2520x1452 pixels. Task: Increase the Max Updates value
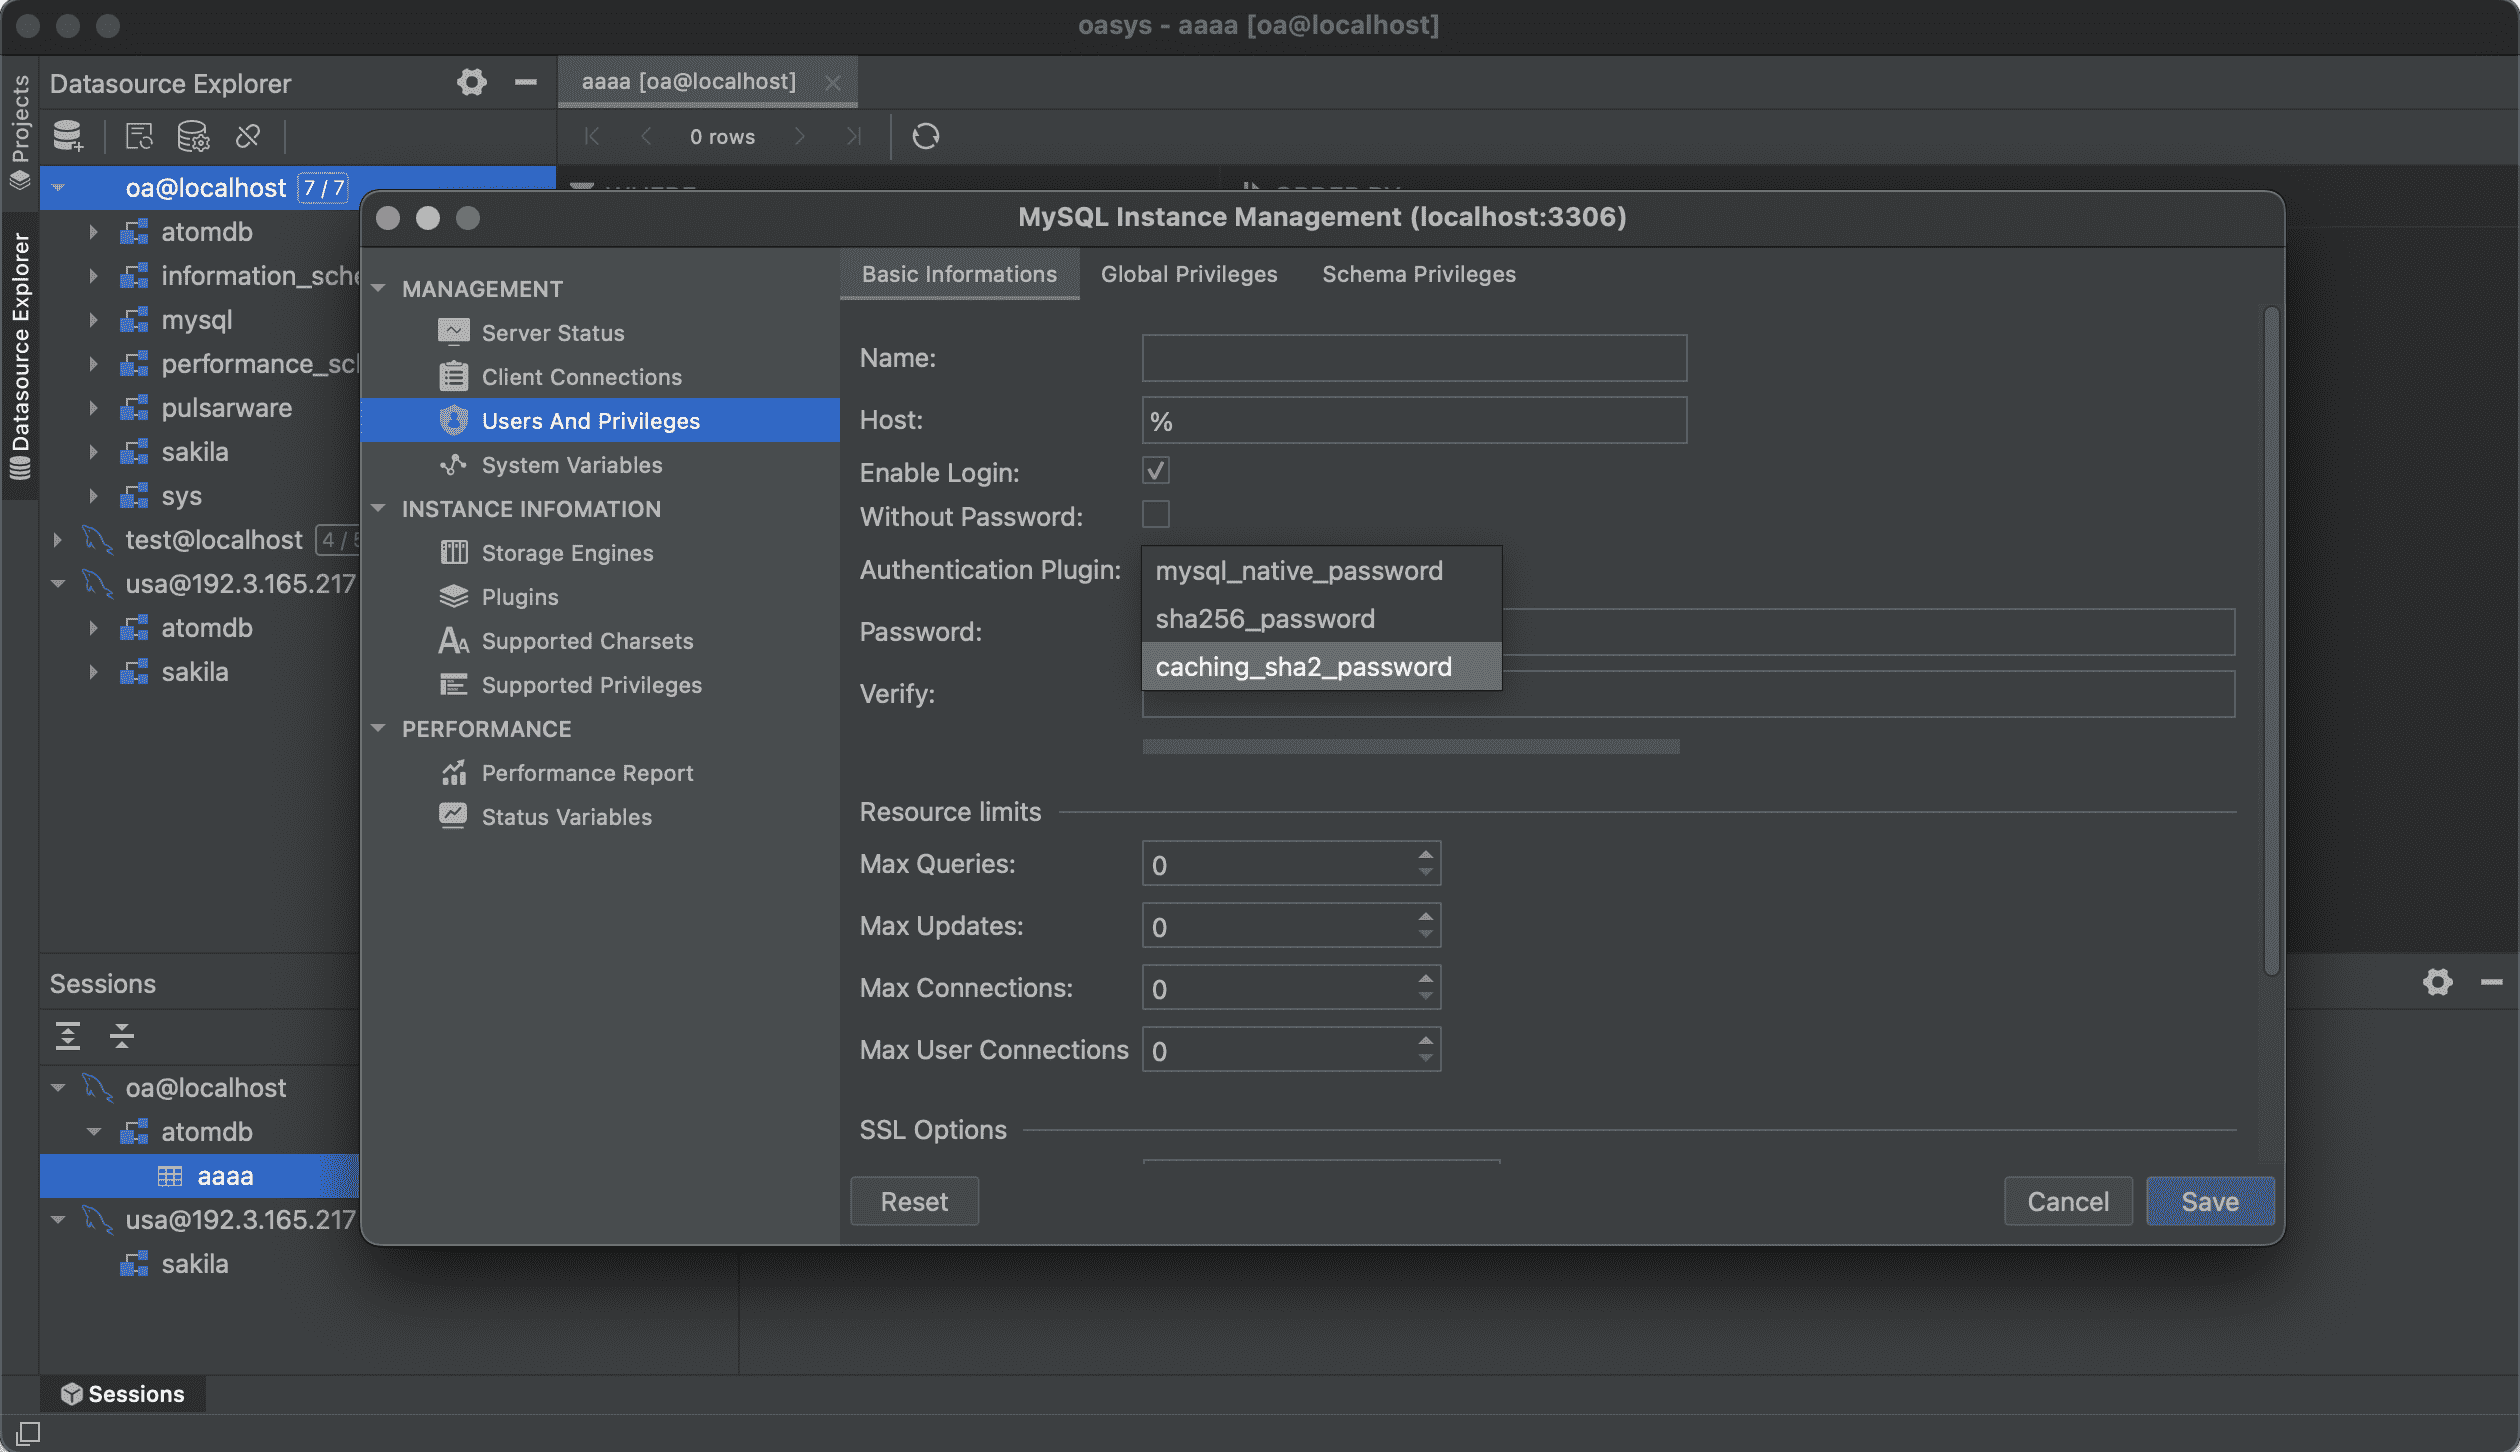pyautogui.click(x=1426, y=916)
